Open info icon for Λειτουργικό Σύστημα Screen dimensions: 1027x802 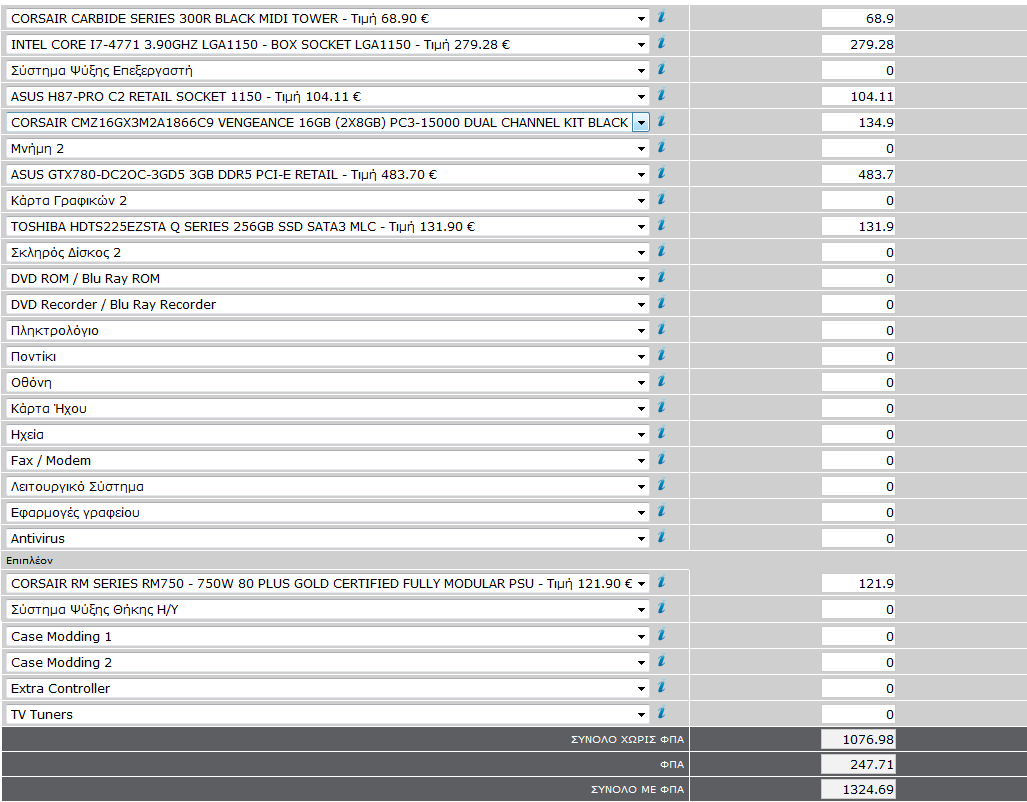point(662,485)
